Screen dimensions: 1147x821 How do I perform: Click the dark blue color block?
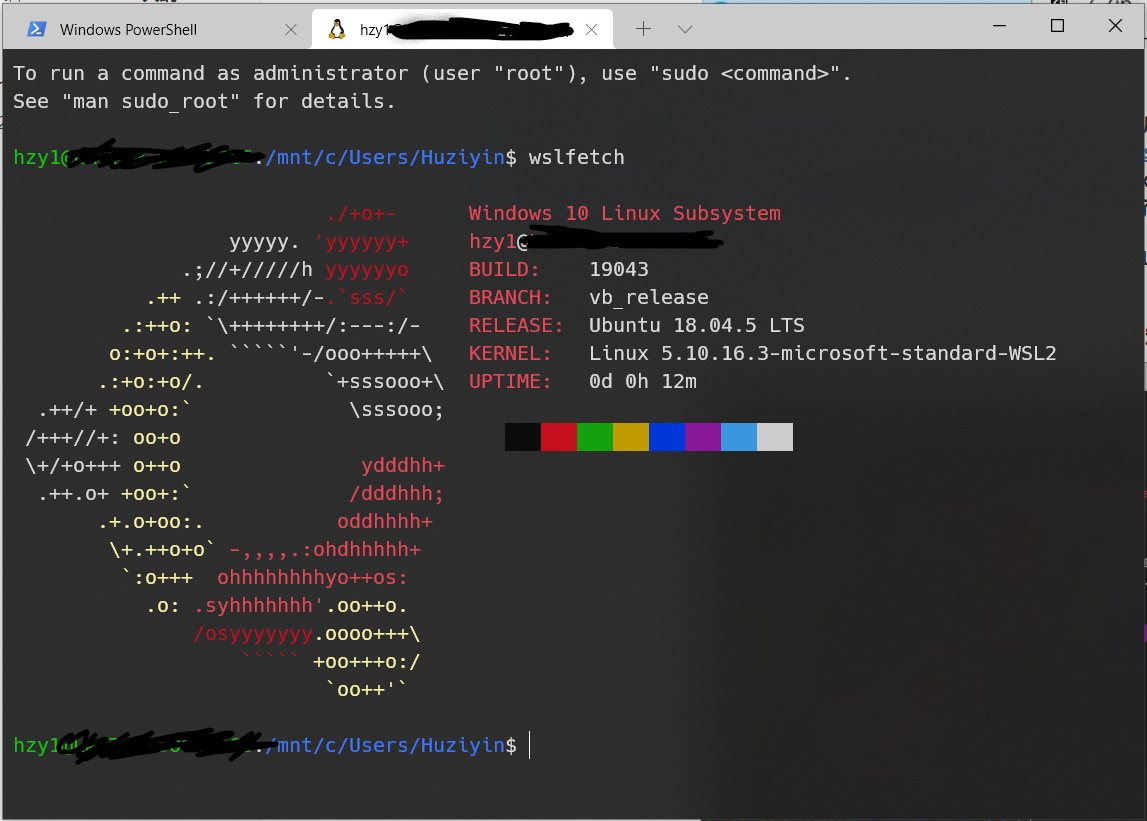[x=666, y=437]
